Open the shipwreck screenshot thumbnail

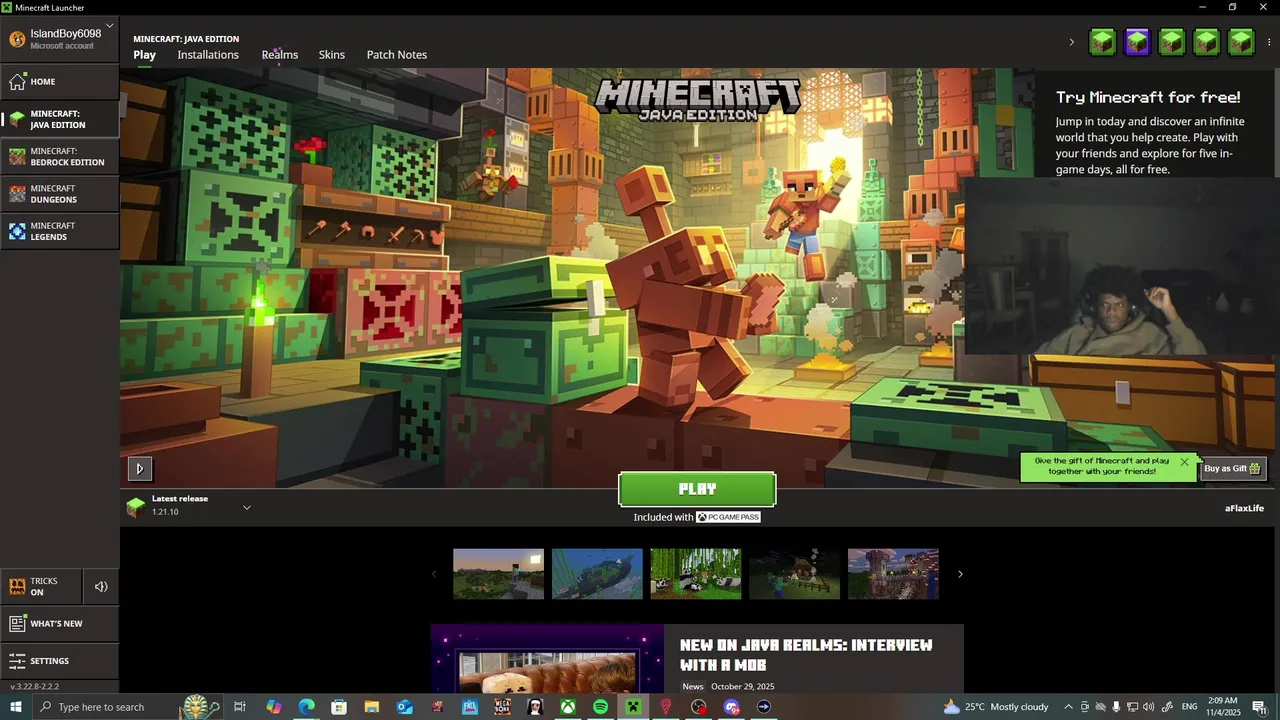click(x=597, y=574)
